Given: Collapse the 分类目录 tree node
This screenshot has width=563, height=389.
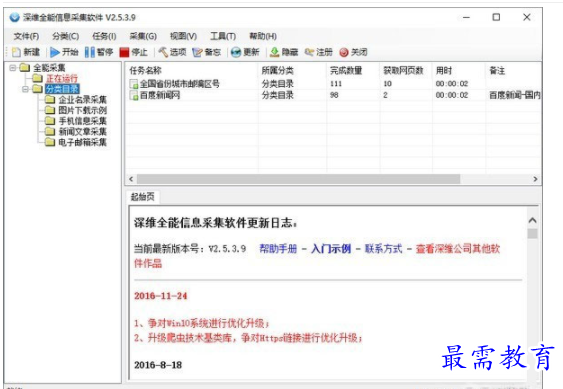Looking at the screenshot, I should 25,89.
